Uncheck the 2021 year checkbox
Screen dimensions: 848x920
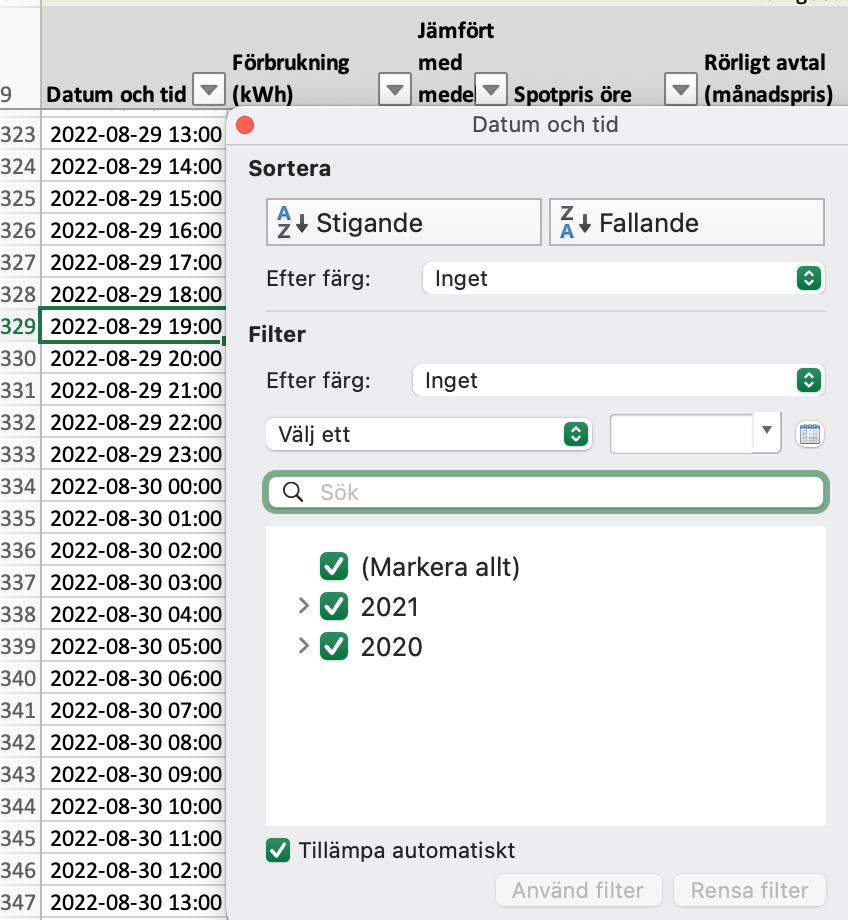pos(334,607)
